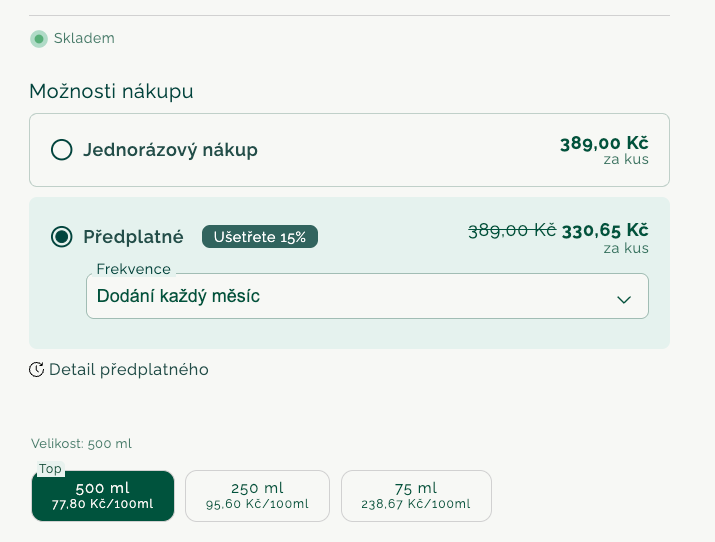This screenshot has width=715, height=542.
Task: Click the Velikost: 500 ml label
Action: [x=81, y=444]
